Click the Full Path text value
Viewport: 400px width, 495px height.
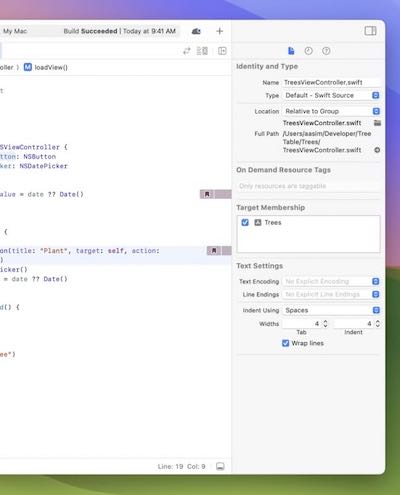(x=327, y=142)
